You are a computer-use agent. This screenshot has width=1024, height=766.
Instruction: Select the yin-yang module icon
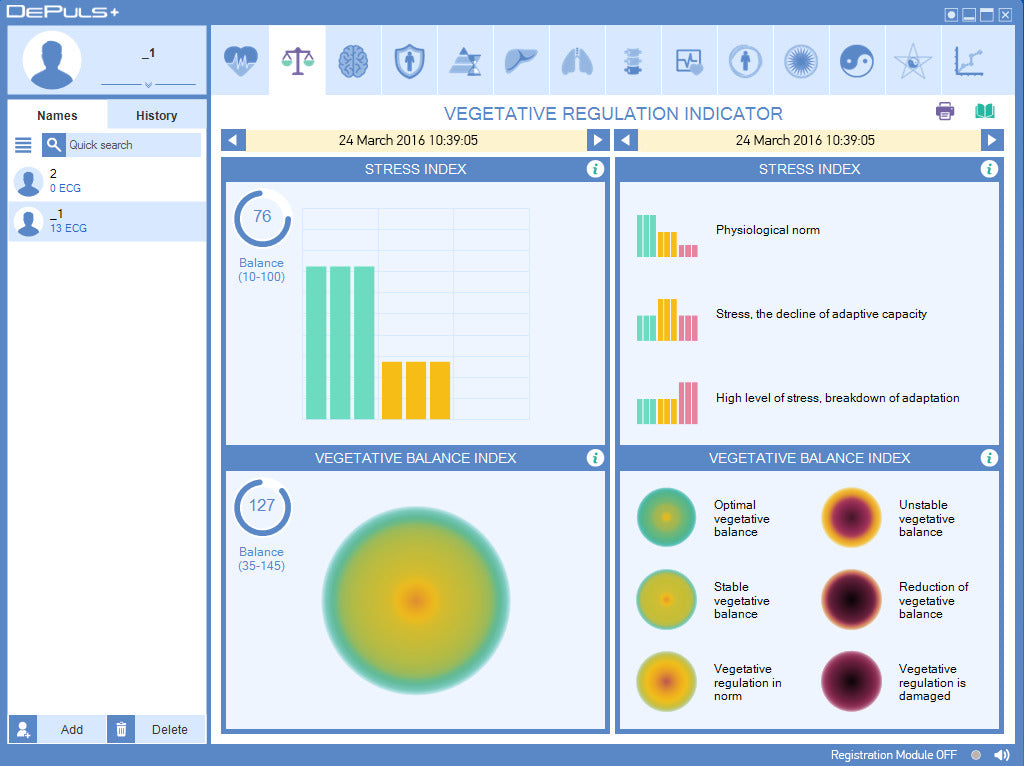point(857,61)
